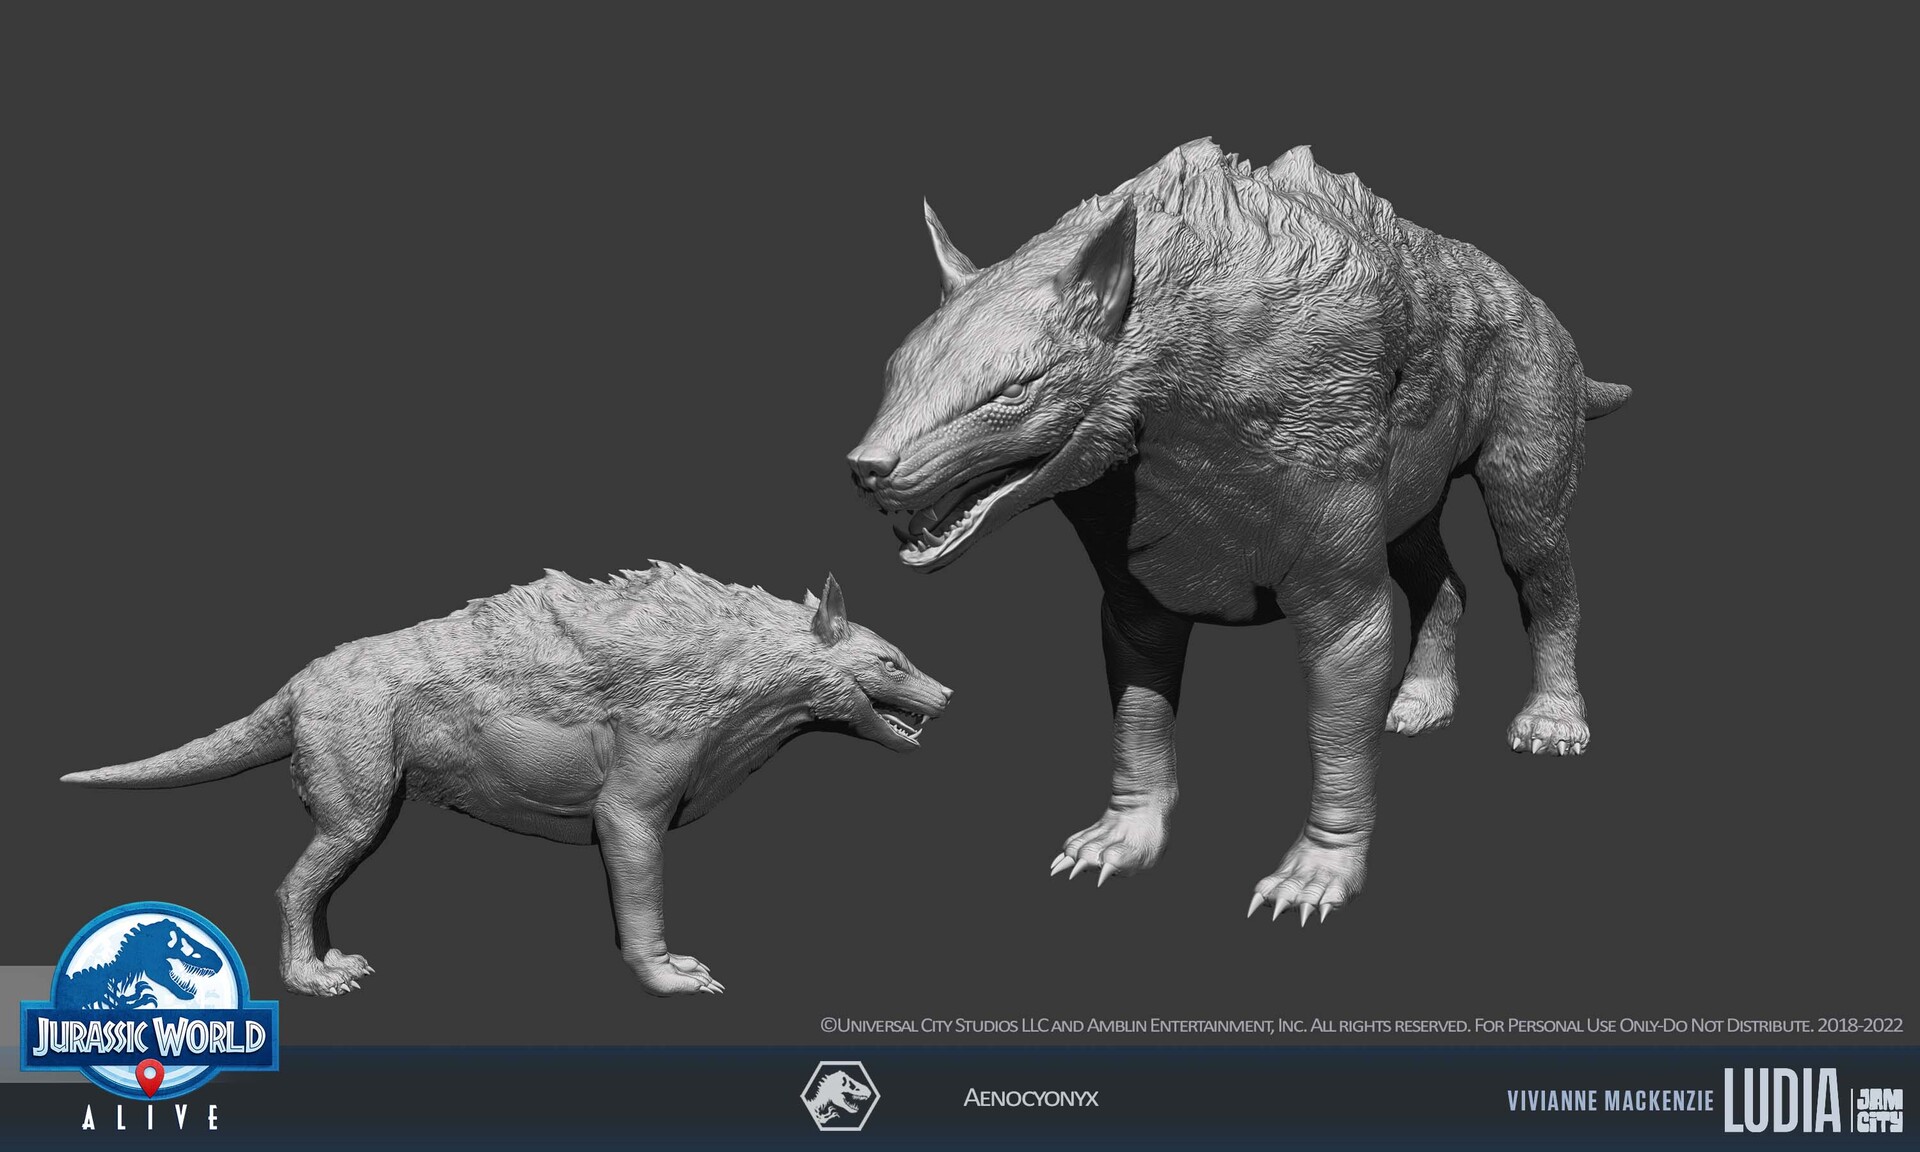Click the Jam City logo
1920x1152 pixels.
[x=1880, y=1110]
